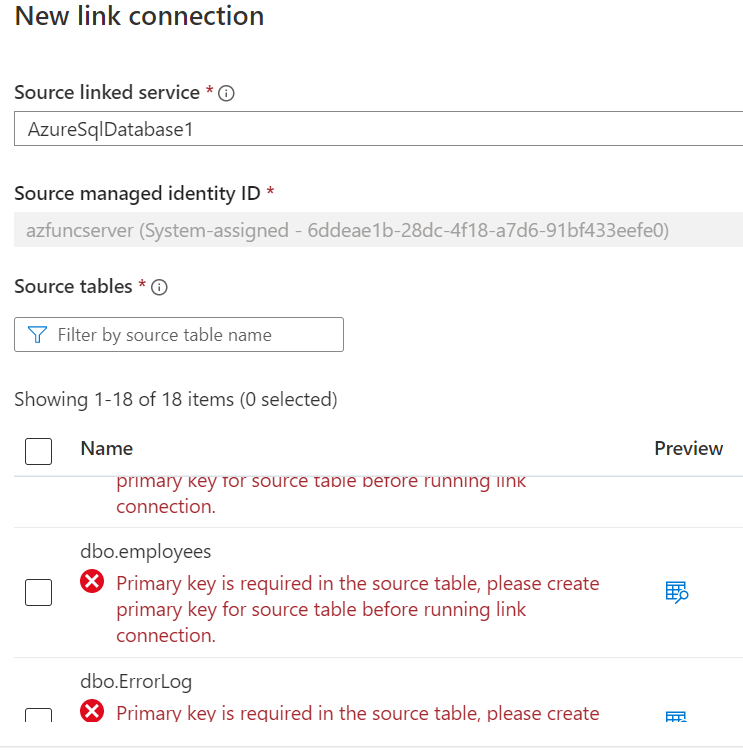
Task: Select the dbo.employees table name
Action: pos(146,552)
